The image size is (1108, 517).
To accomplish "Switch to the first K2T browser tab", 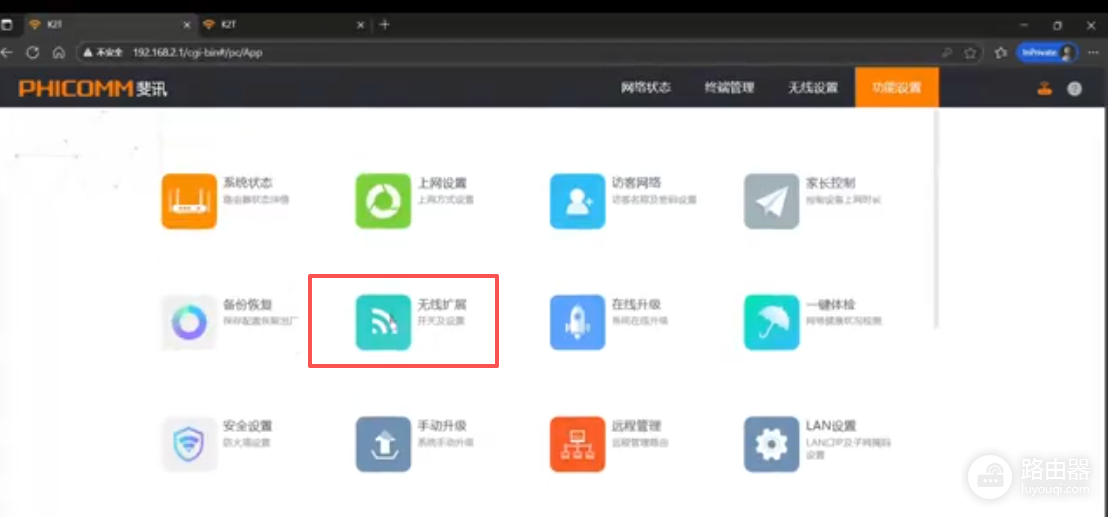I will pyautogui.click(x=110, y=25).
